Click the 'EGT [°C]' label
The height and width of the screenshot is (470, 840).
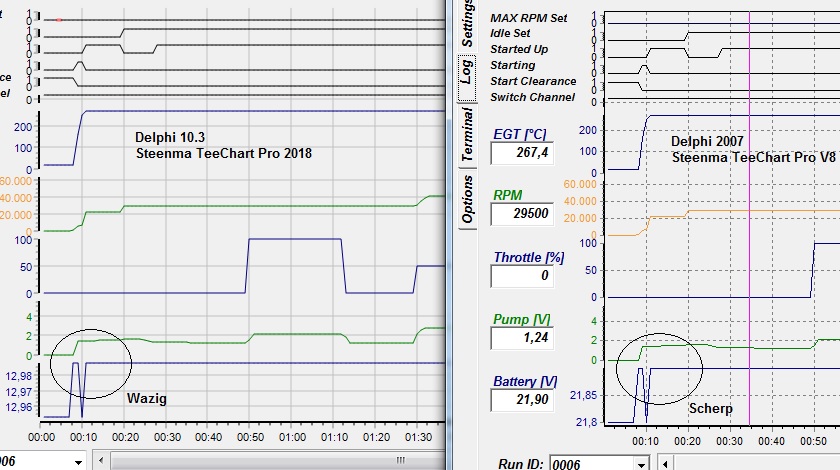(x=520, y=134)
